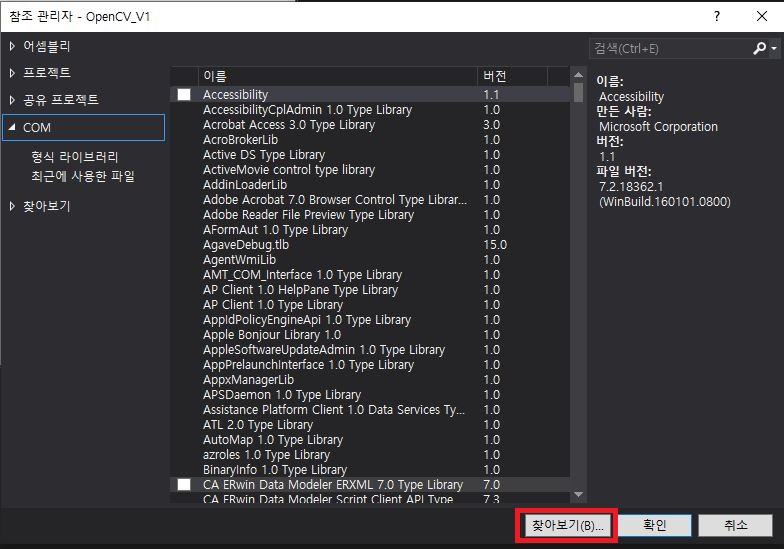Click the list scrollbar down arrow
This screenshot has width=784, height=549.
578,494
